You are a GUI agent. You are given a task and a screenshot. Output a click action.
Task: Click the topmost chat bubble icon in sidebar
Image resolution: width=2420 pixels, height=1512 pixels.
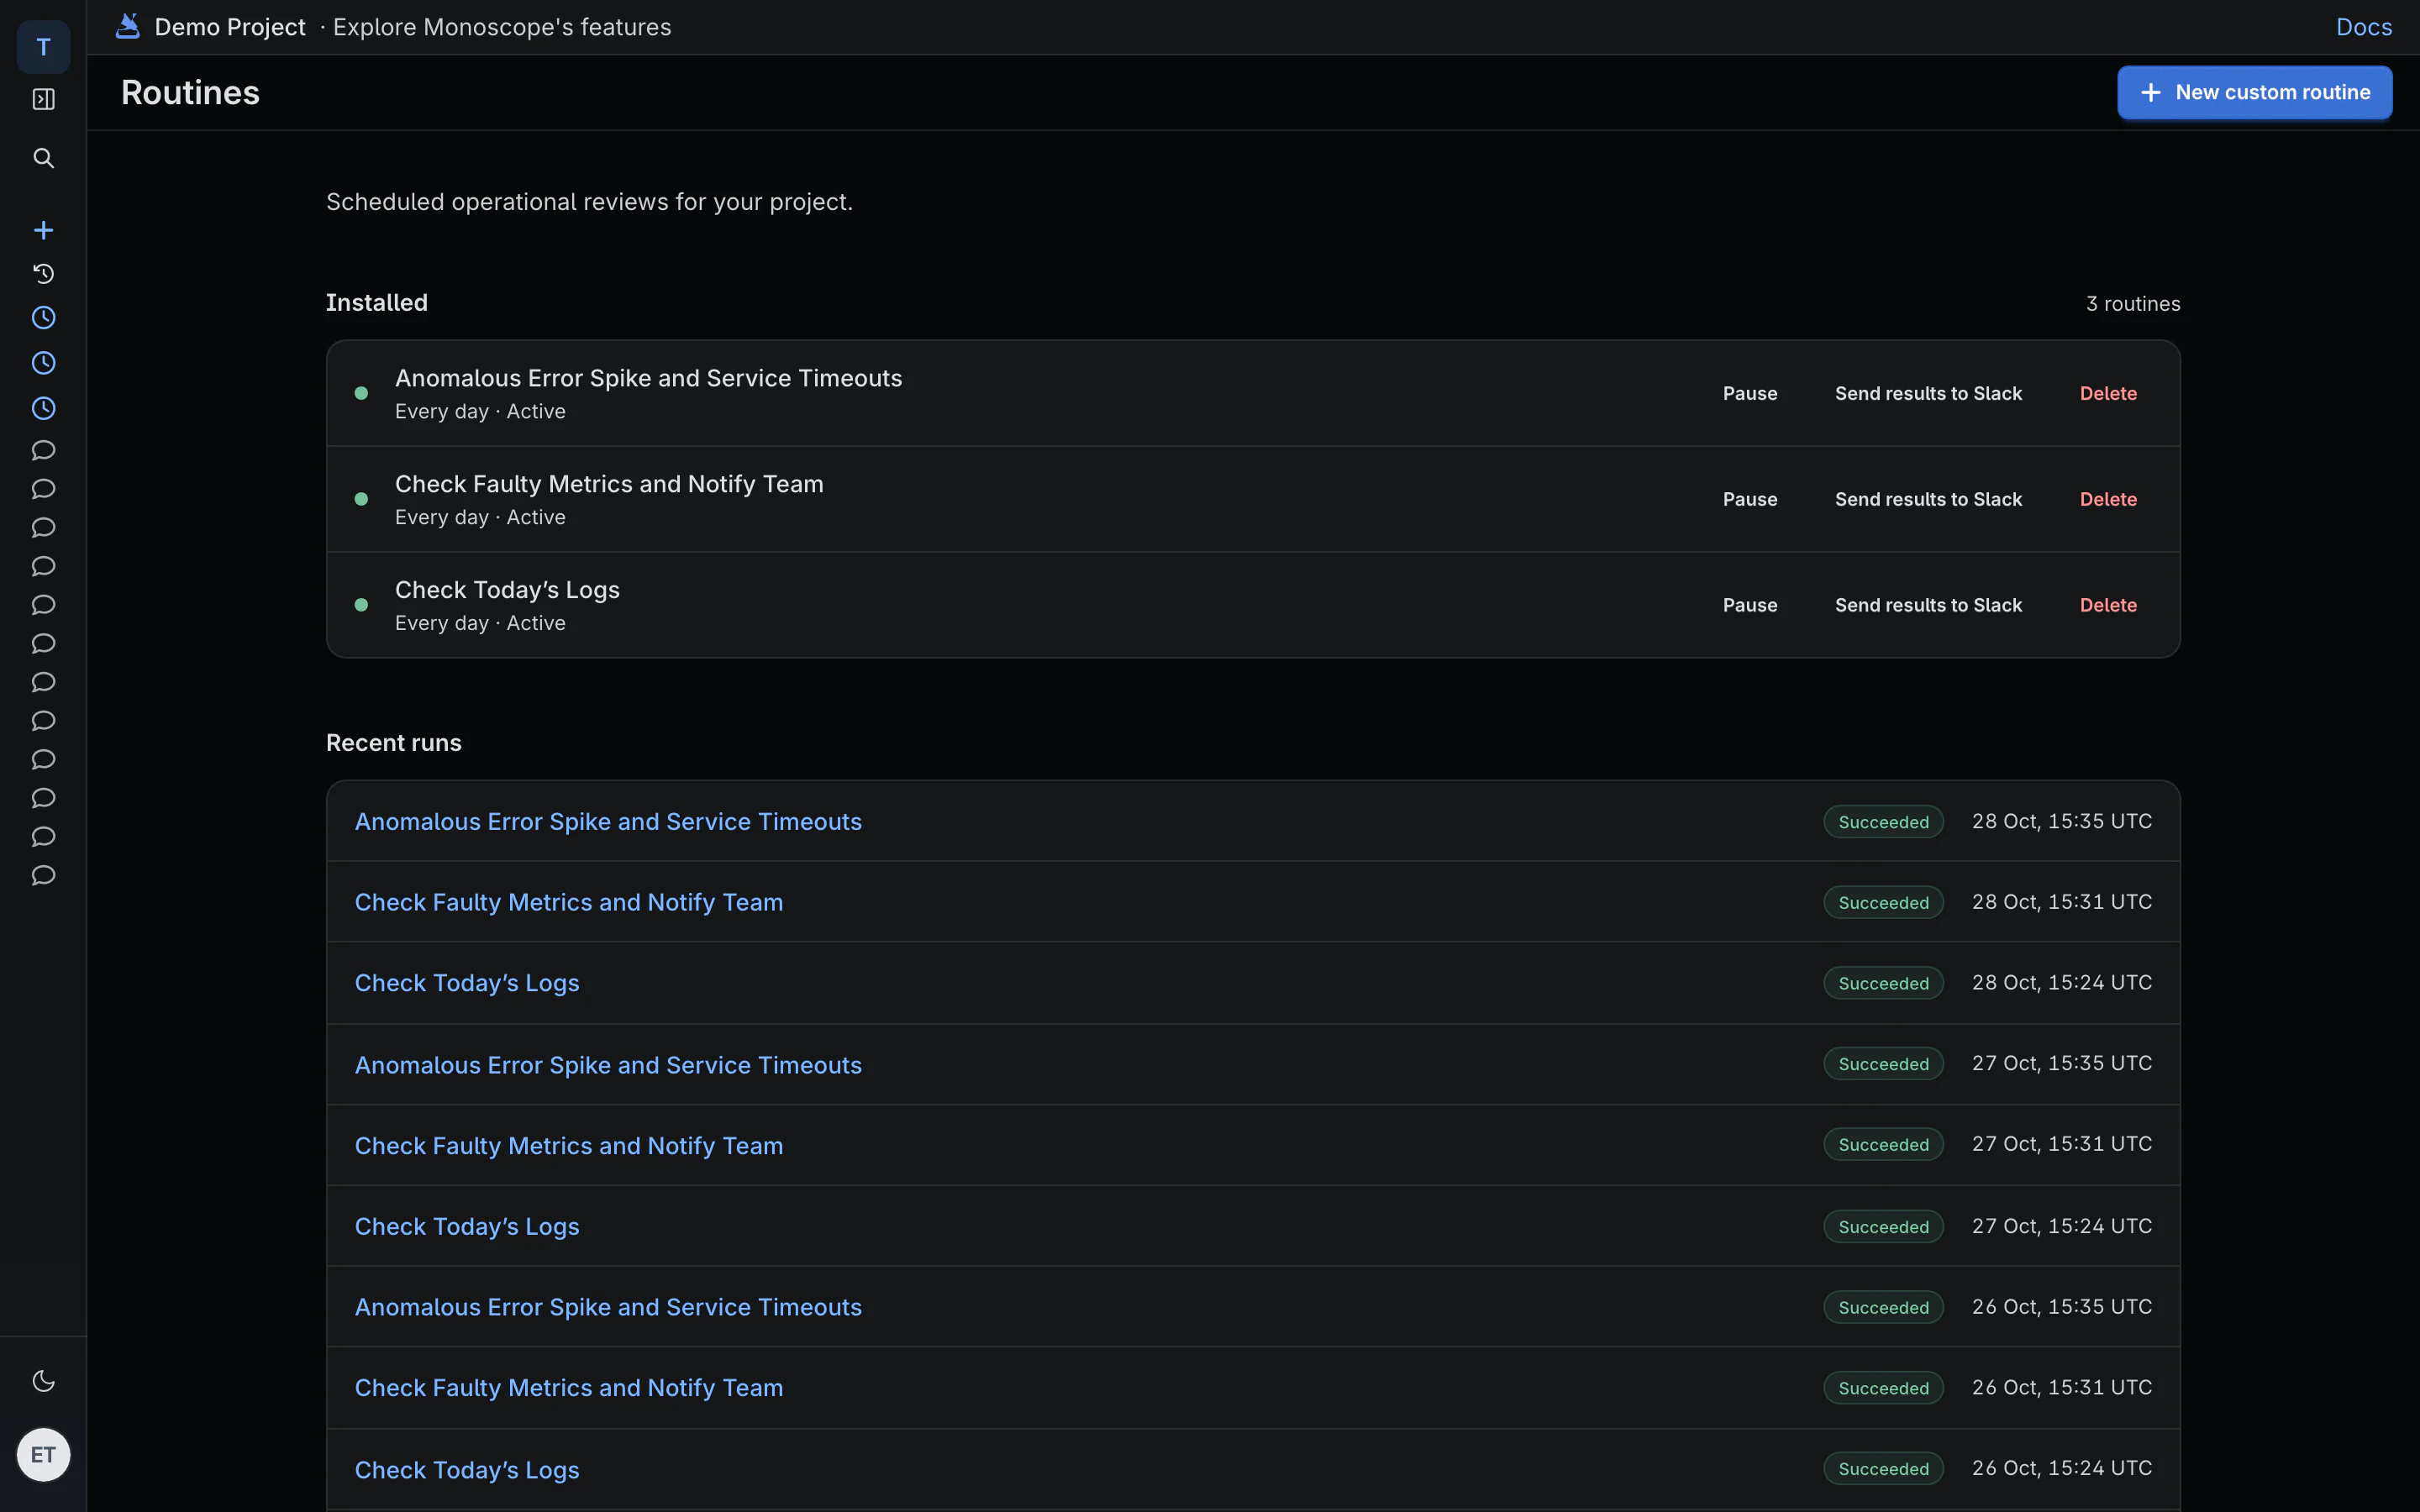coord(43,450)
